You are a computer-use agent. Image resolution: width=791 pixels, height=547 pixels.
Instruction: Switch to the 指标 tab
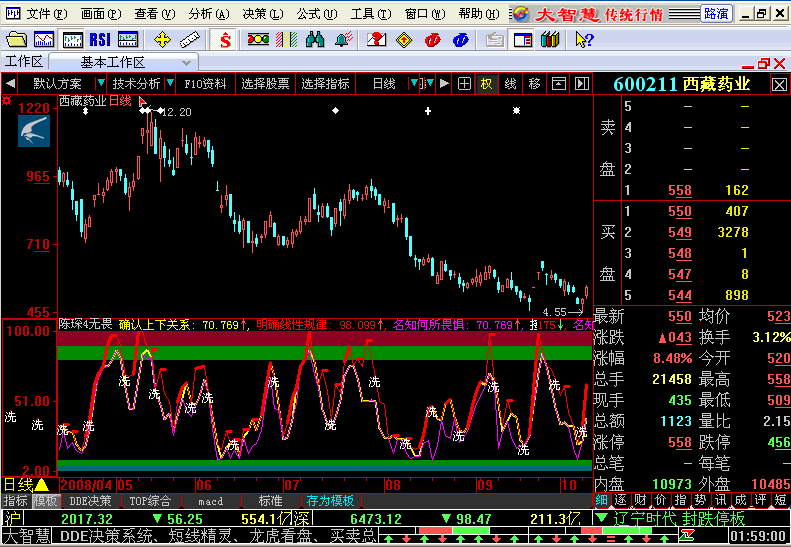[x=16, y=501]
